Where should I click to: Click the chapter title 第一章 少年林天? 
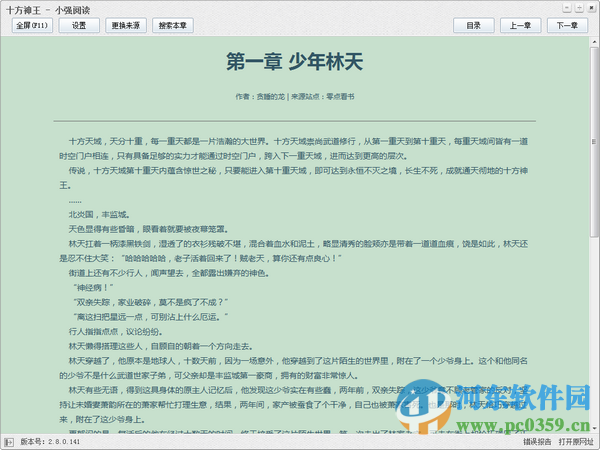pos(294,62)
